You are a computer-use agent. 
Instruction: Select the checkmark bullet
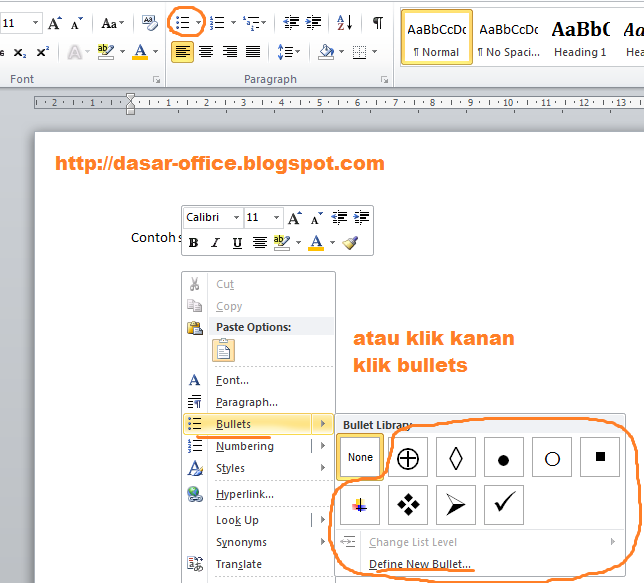(x=504, y=505)
